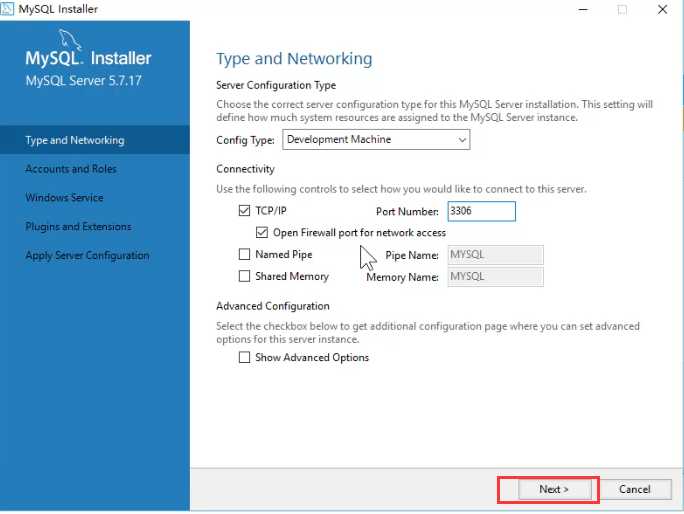This screenshot has height=514, width=684.
Task: Click the Cancel button
Action: pyautogui.click(x=635, y=489)
